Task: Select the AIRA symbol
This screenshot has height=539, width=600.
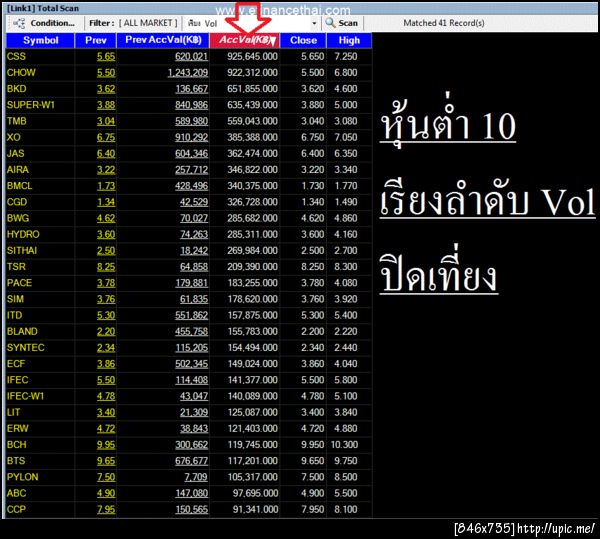Action: coord(18,169)
